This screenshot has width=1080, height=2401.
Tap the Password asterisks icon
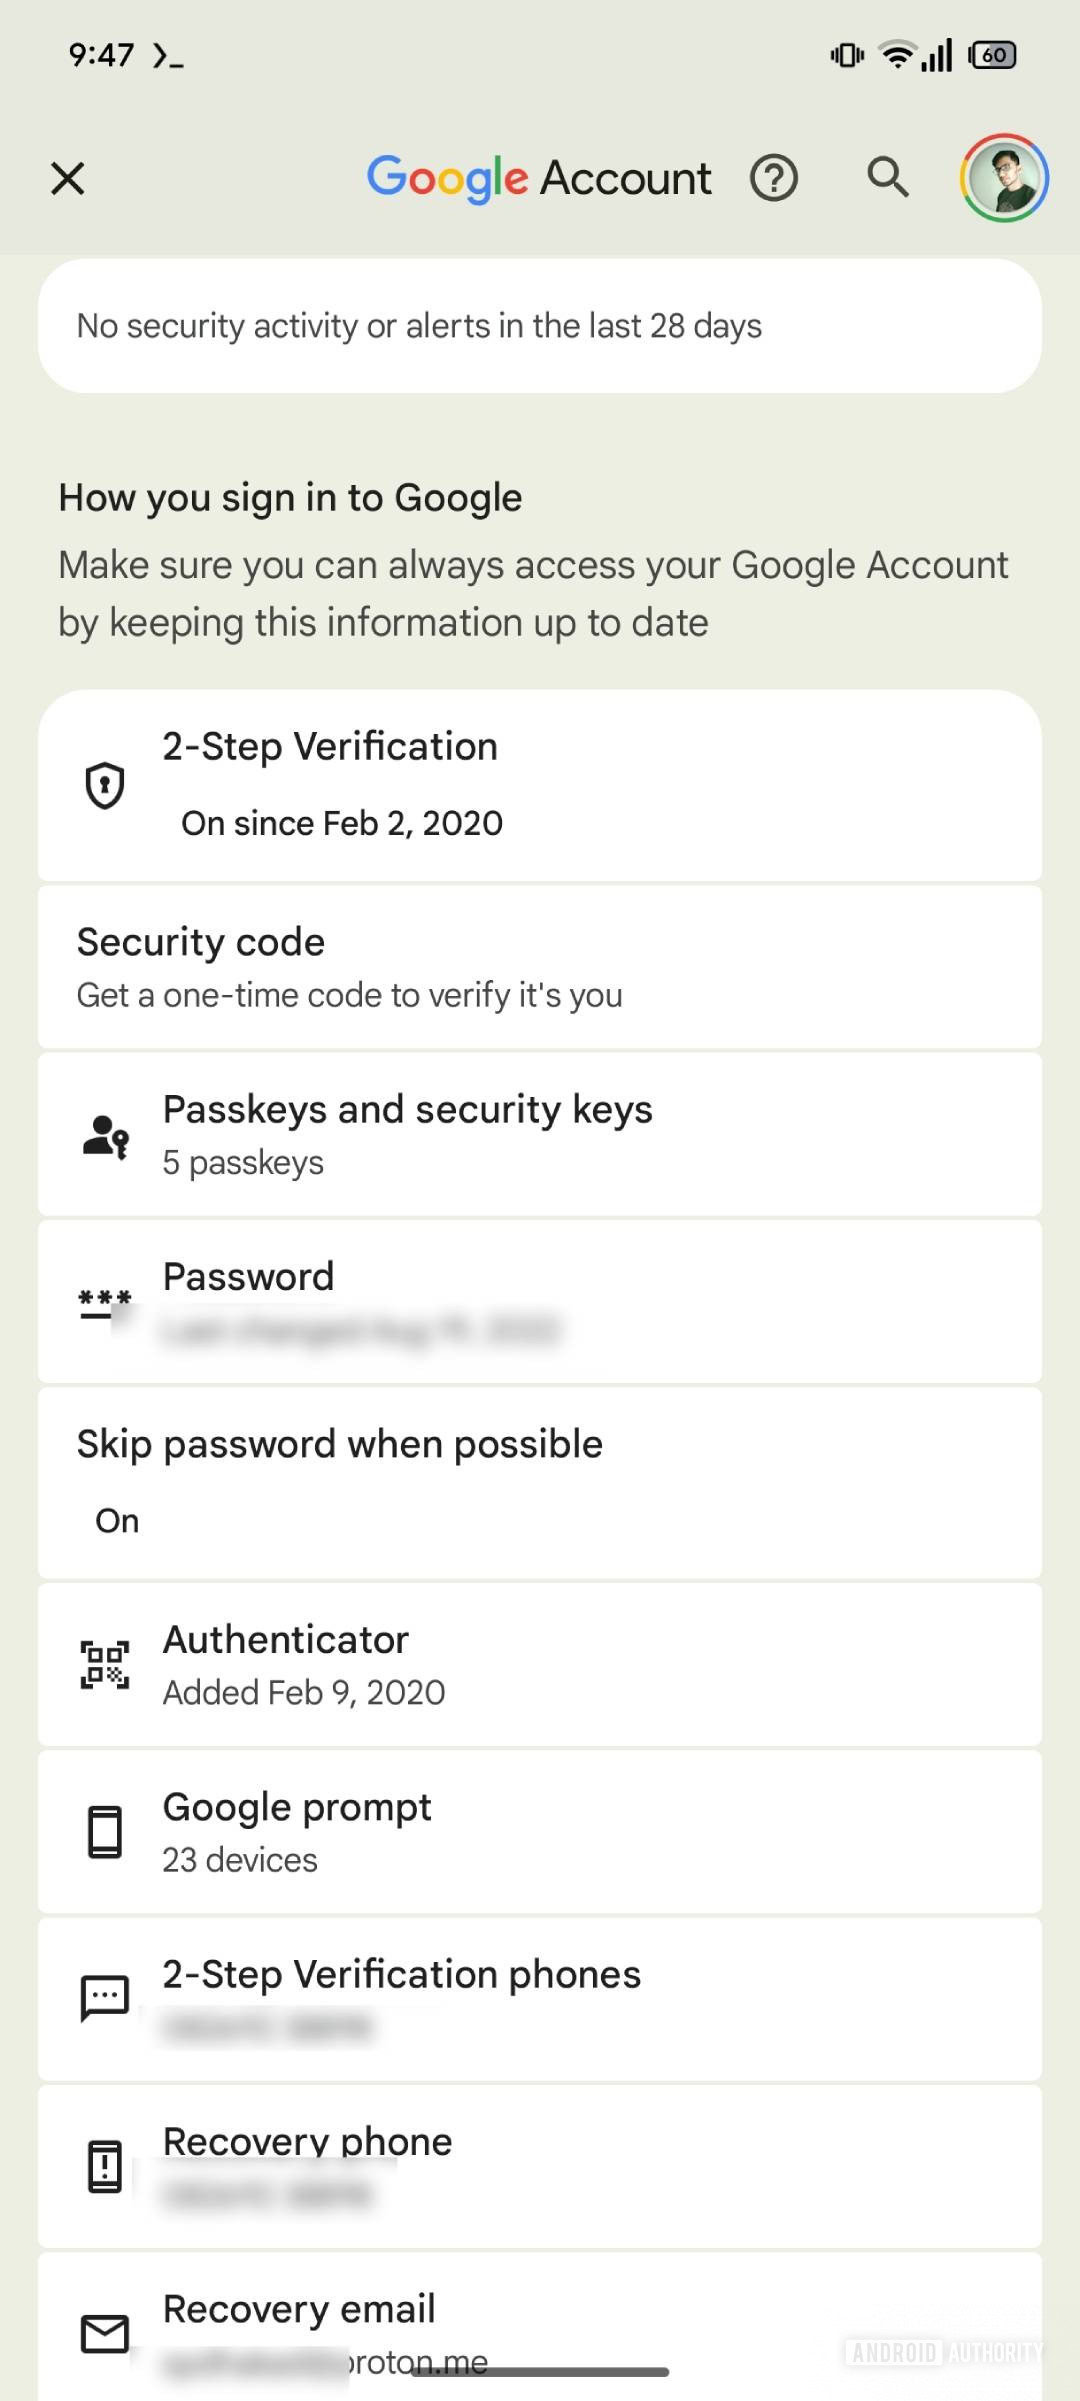[x=105, y=1302]
